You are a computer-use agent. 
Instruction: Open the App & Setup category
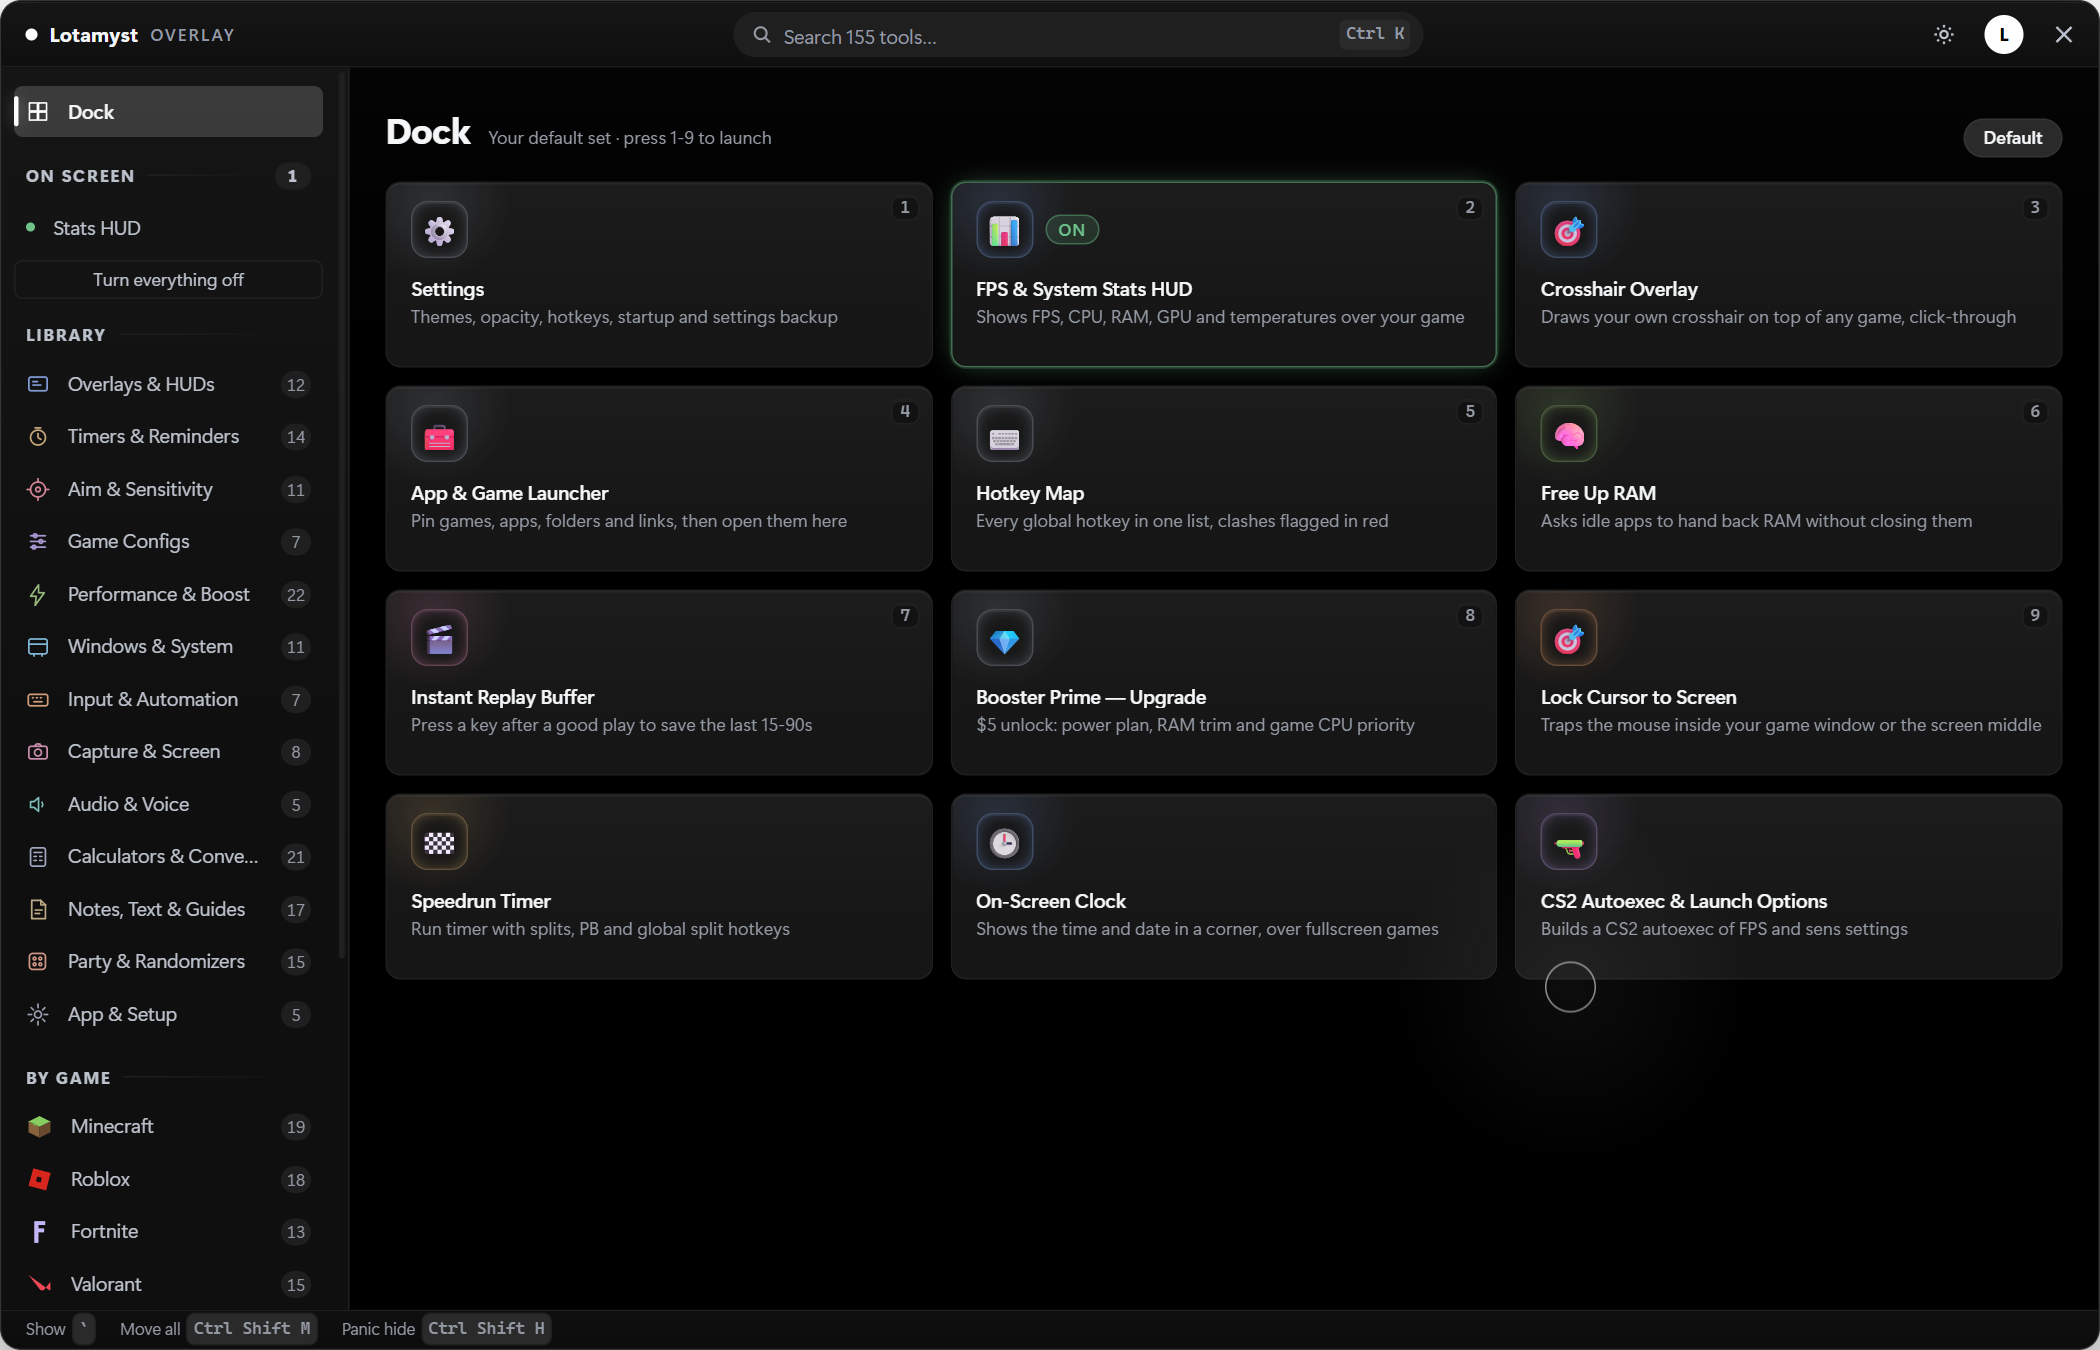click(x=168, y=1015)
